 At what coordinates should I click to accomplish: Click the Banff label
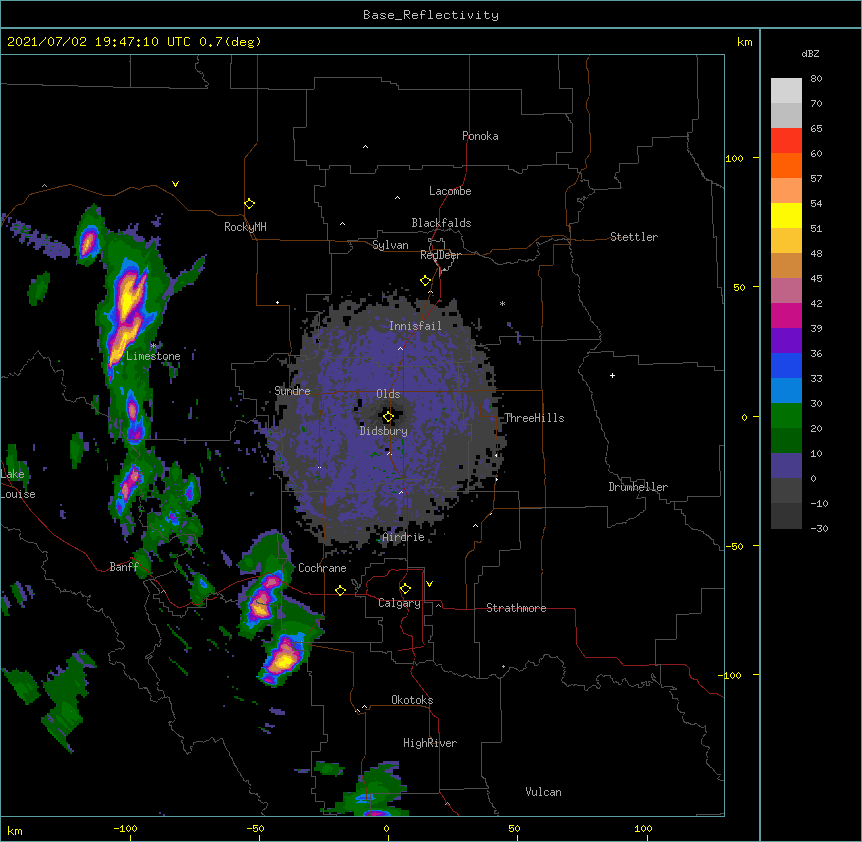(124, 567)
